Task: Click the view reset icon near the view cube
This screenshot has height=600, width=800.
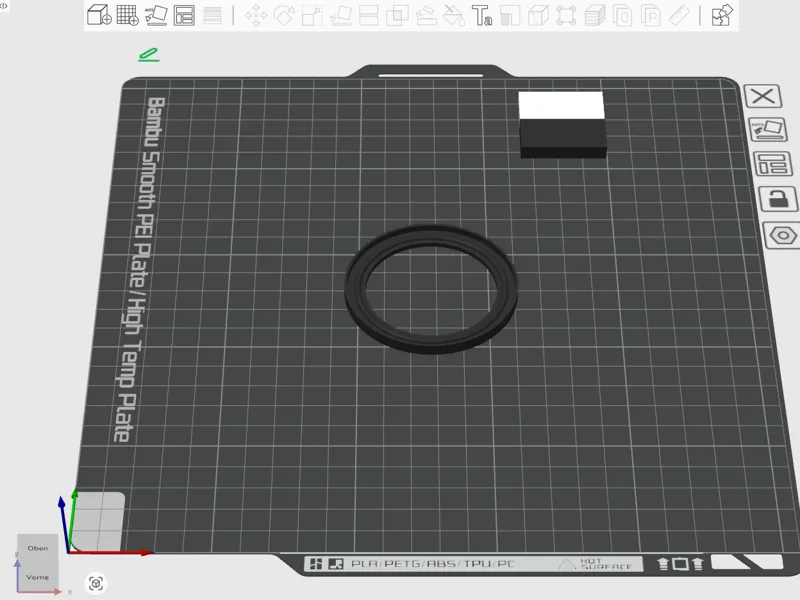Action: (96, 583)
